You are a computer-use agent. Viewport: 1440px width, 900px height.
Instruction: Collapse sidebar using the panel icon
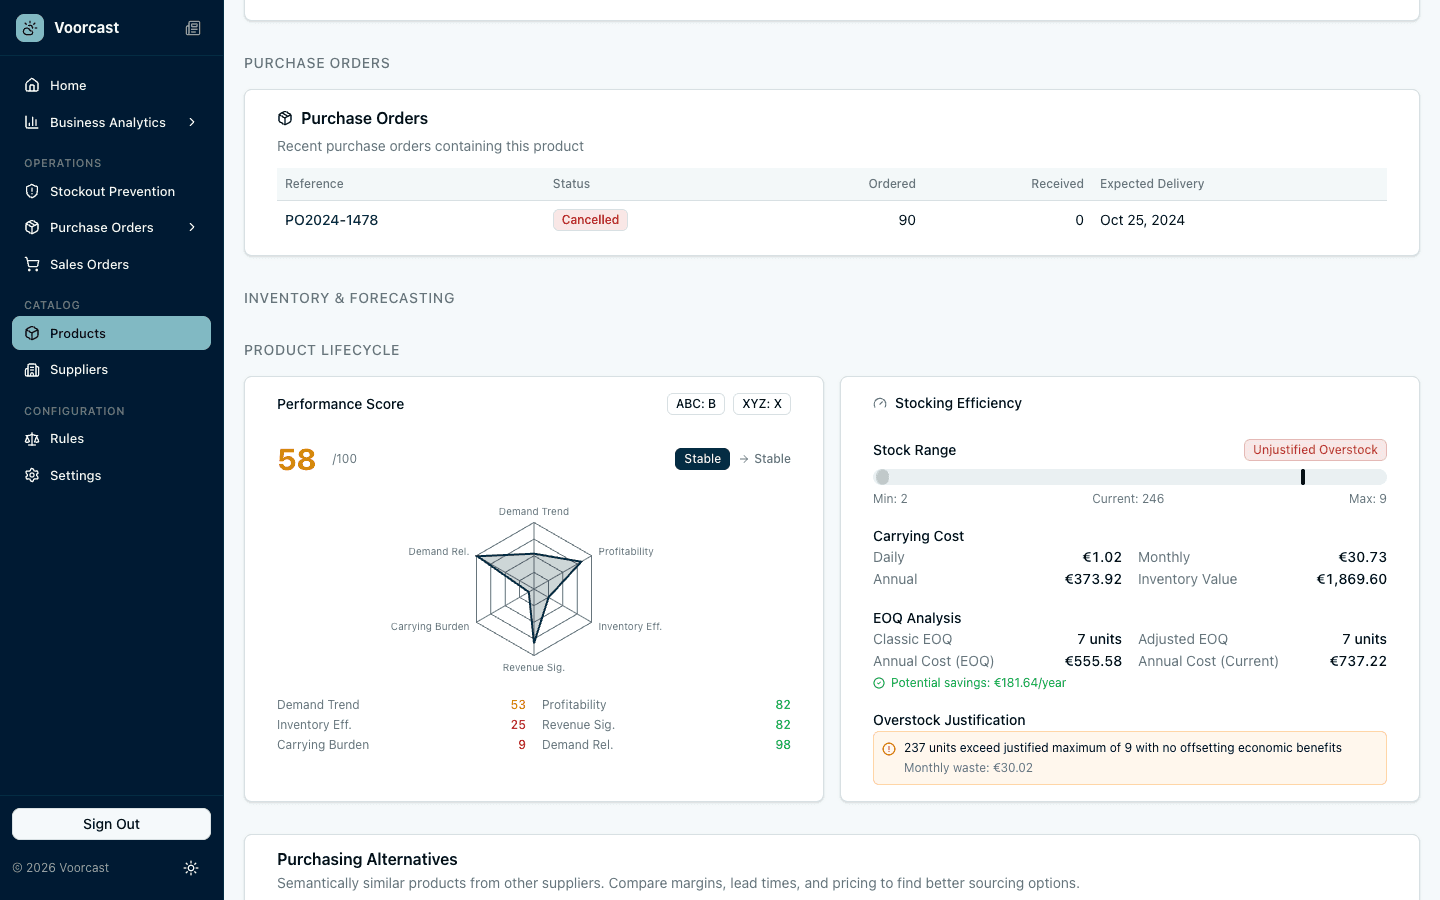[x=193, y=28]
